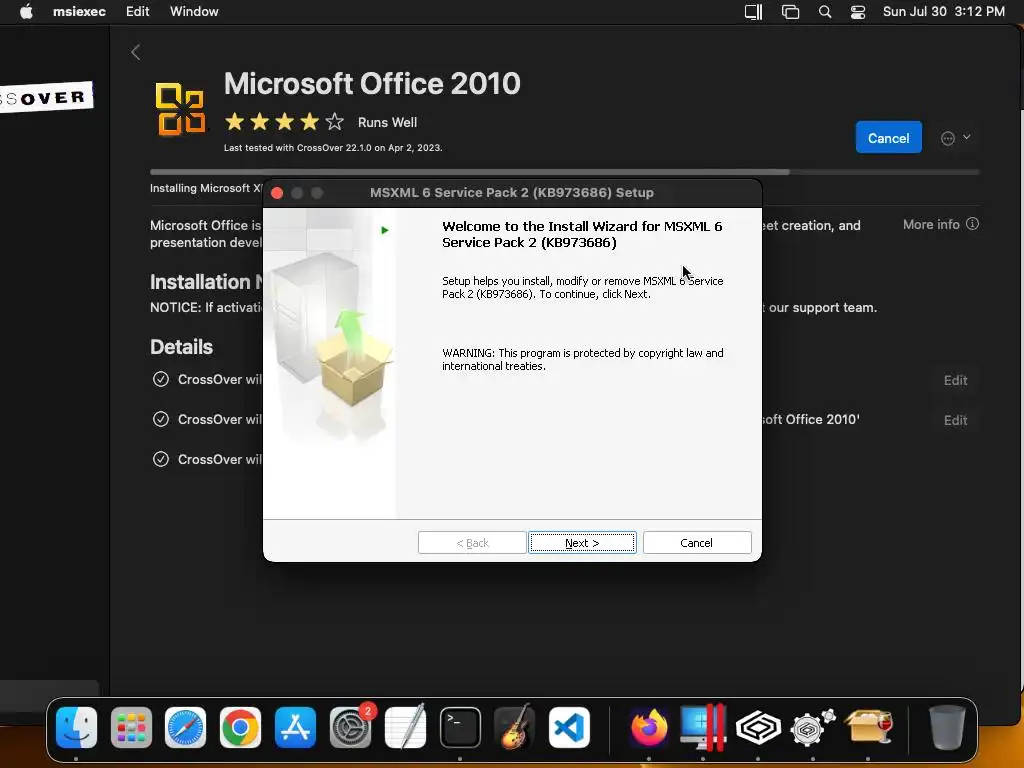Screen dimensions: 1024x768
Task: Launch GarageBand from the Dock
Action: pyautogui.click(x=515, y=727)
